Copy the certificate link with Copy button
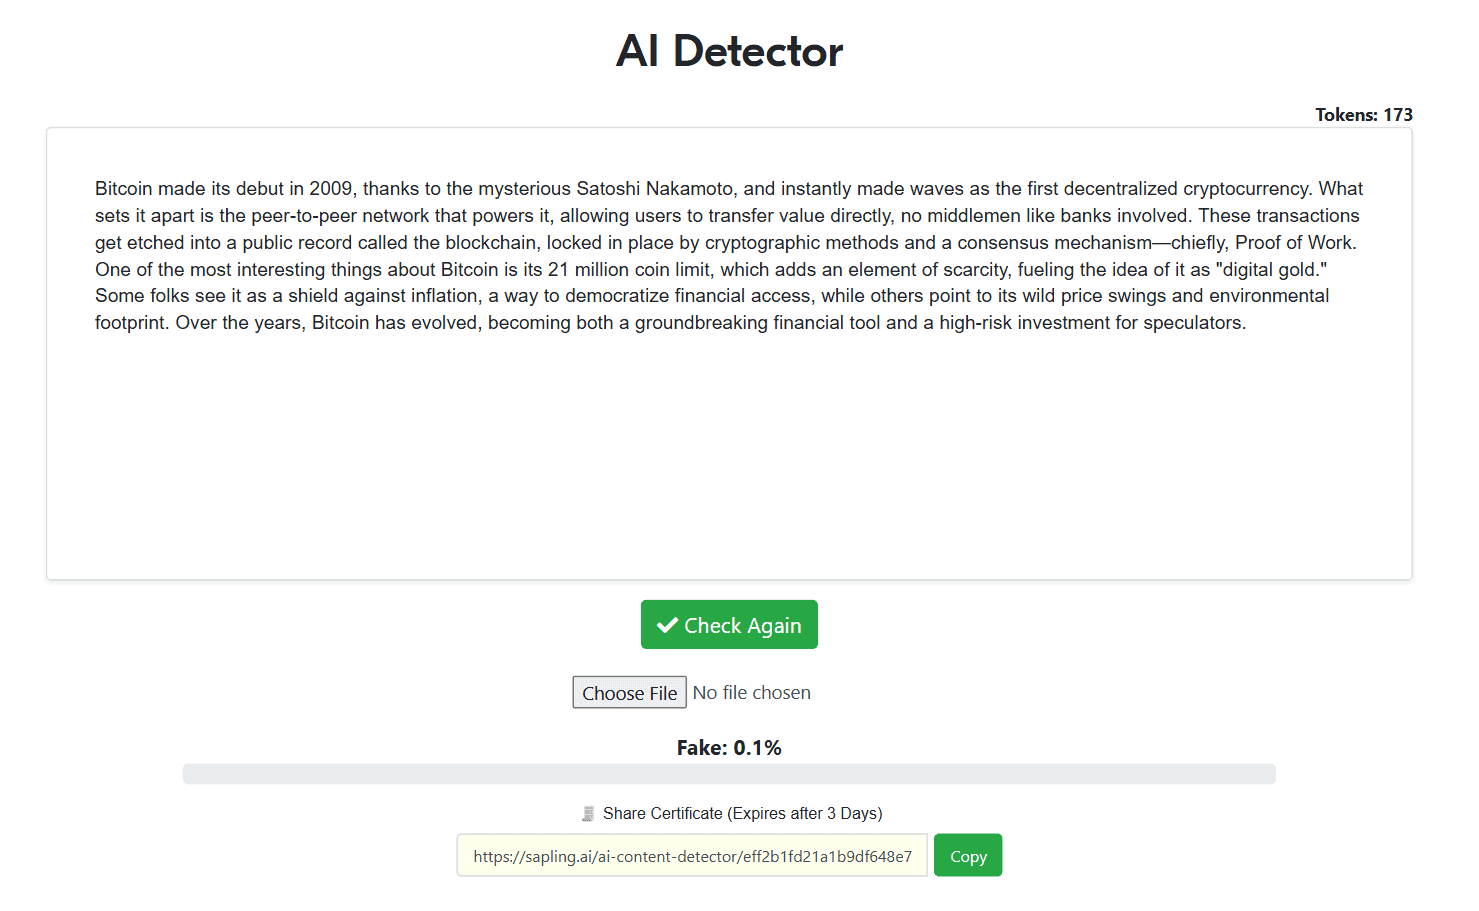Viewport: 1479px width, 911px height. coord(967,856)
